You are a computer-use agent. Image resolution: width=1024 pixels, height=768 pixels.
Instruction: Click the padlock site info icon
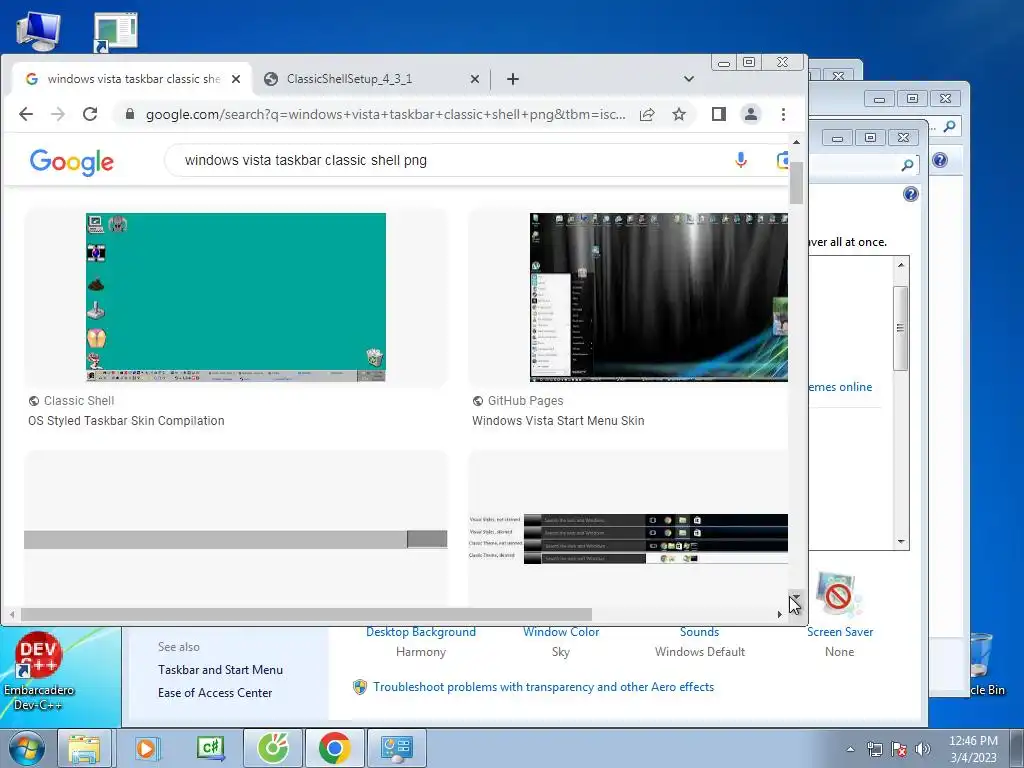129,114
